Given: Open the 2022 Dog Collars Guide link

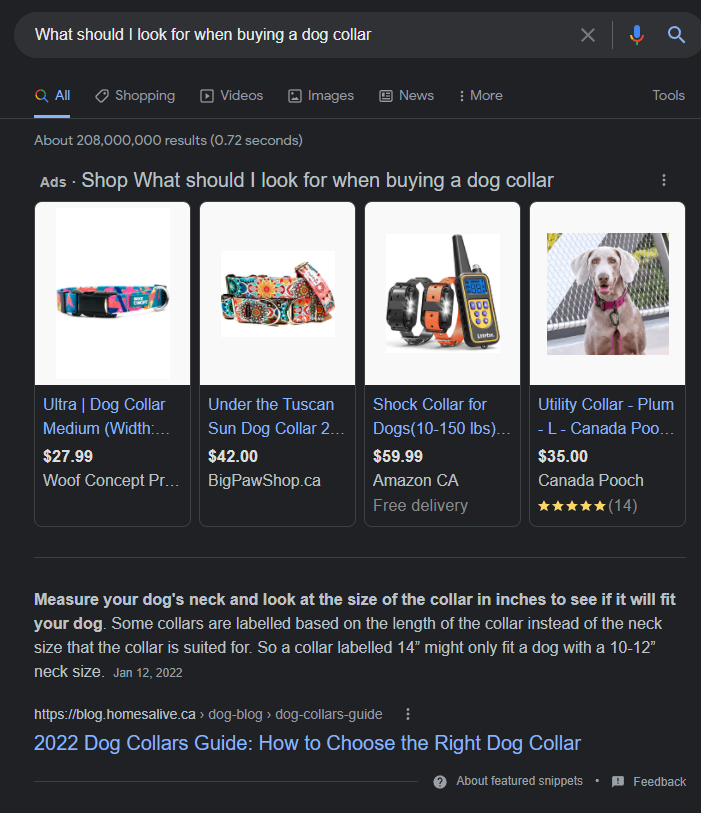Looking at the screenshot, I should [x=307, y=743].
